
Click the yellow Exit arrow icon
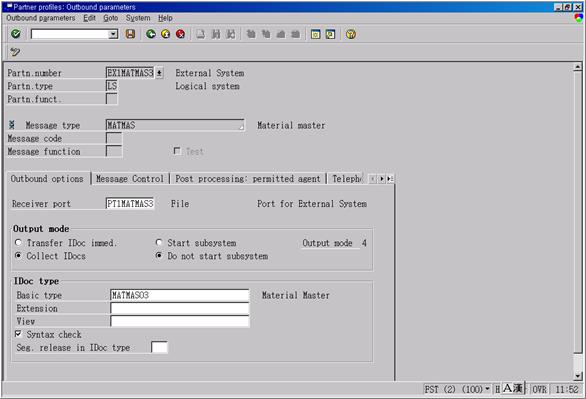(166, 34)
